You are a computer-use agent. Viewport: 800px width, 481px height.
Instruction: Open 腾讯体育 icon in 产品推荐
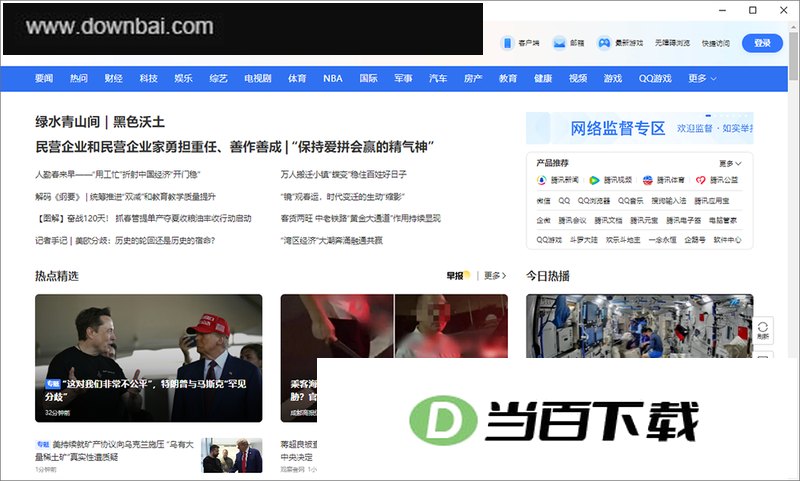(647, 180)
